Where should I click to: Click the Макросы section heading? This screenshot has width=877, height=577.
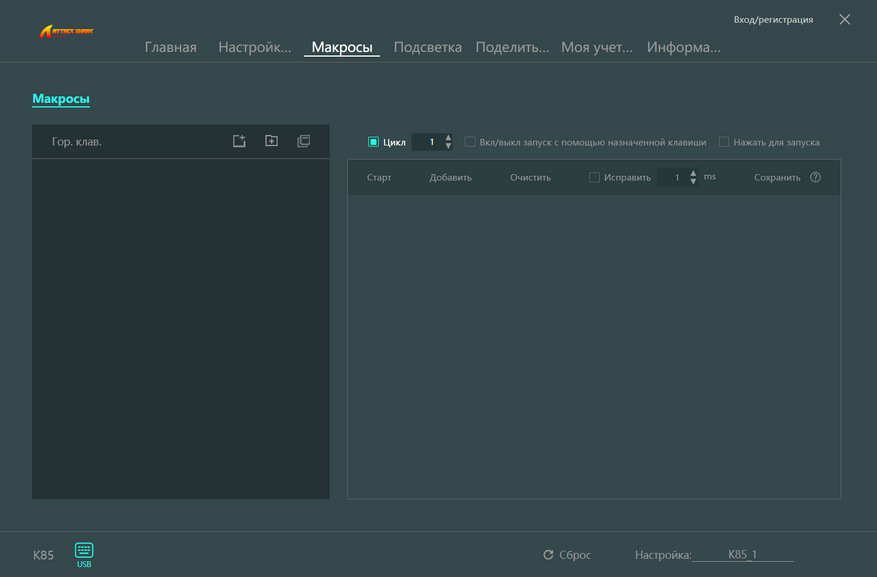coord(61,98)
